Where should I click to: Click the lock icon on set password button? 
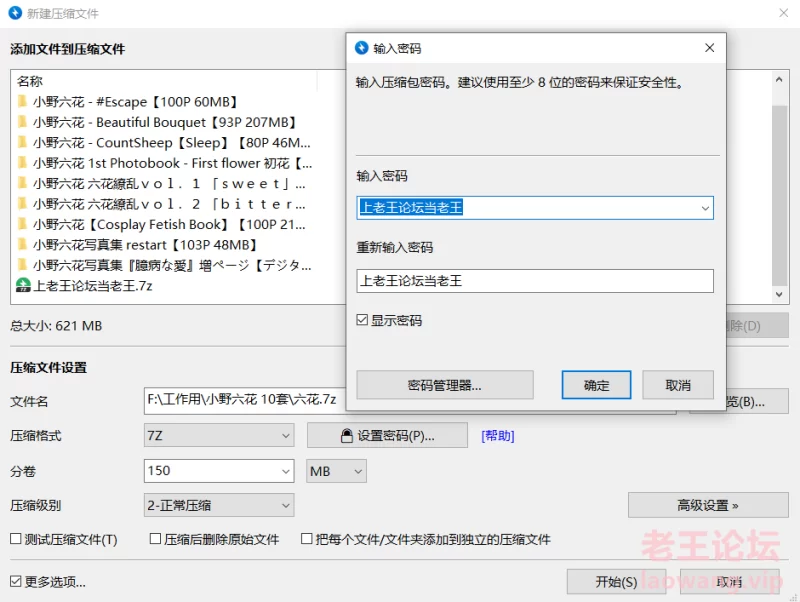coord(347,436)
